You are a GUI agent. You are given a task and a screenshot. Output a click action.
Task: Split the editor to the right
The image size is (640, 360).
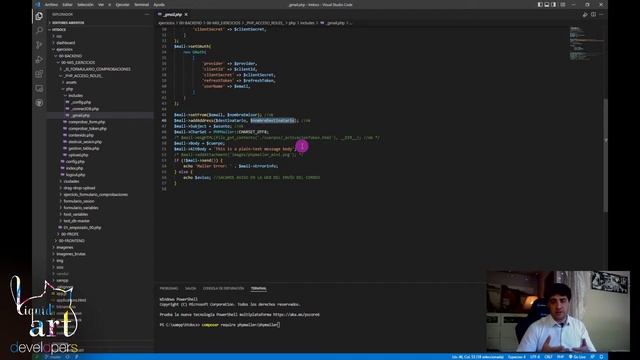[593, 14]
